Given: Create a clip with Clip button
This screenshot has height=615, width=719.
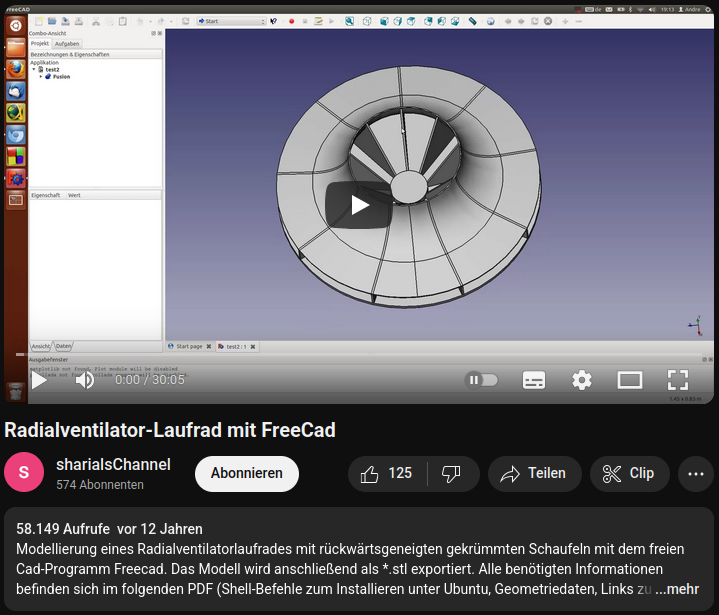Looking at the screenshot, I should click(x=629, y=474).
